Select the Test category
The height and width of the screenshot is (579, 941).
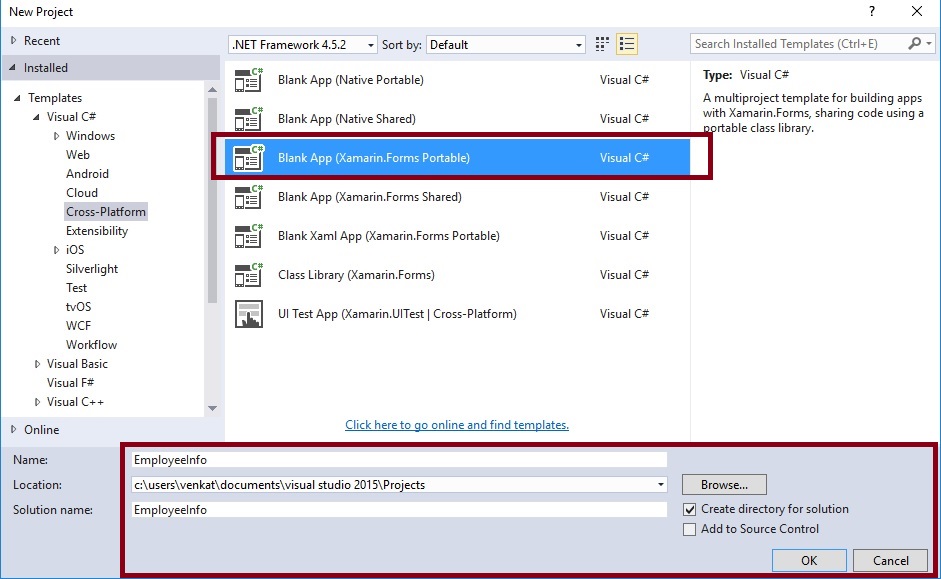(x=77, y=288)
